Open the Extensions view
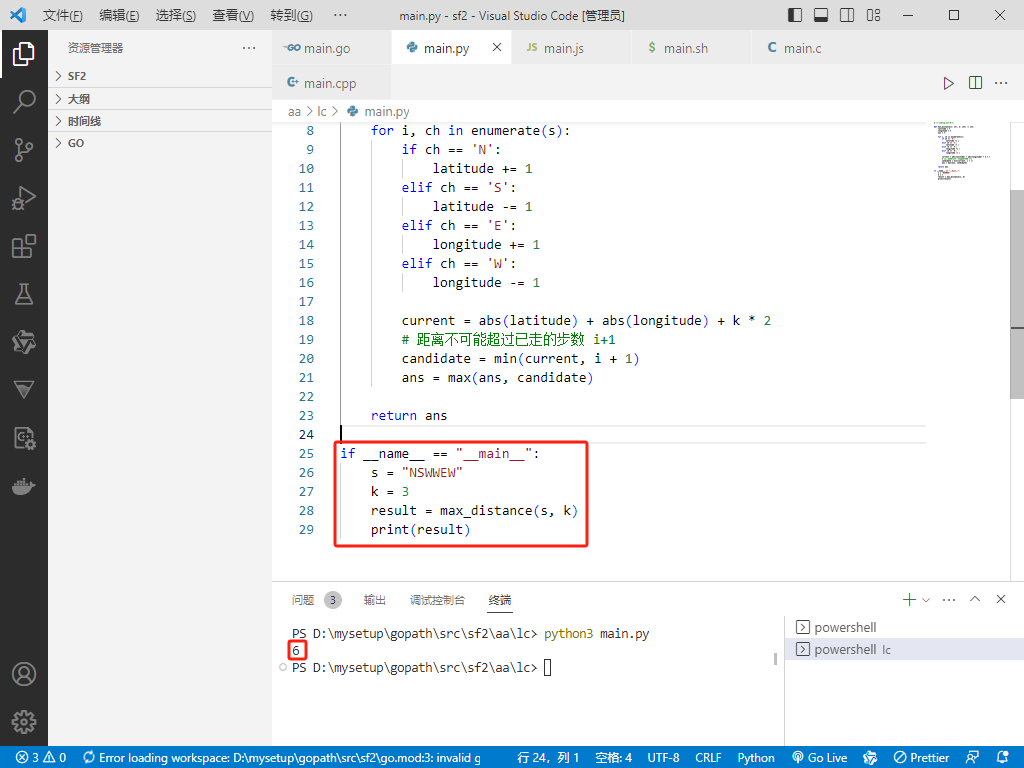 point(24,246)
